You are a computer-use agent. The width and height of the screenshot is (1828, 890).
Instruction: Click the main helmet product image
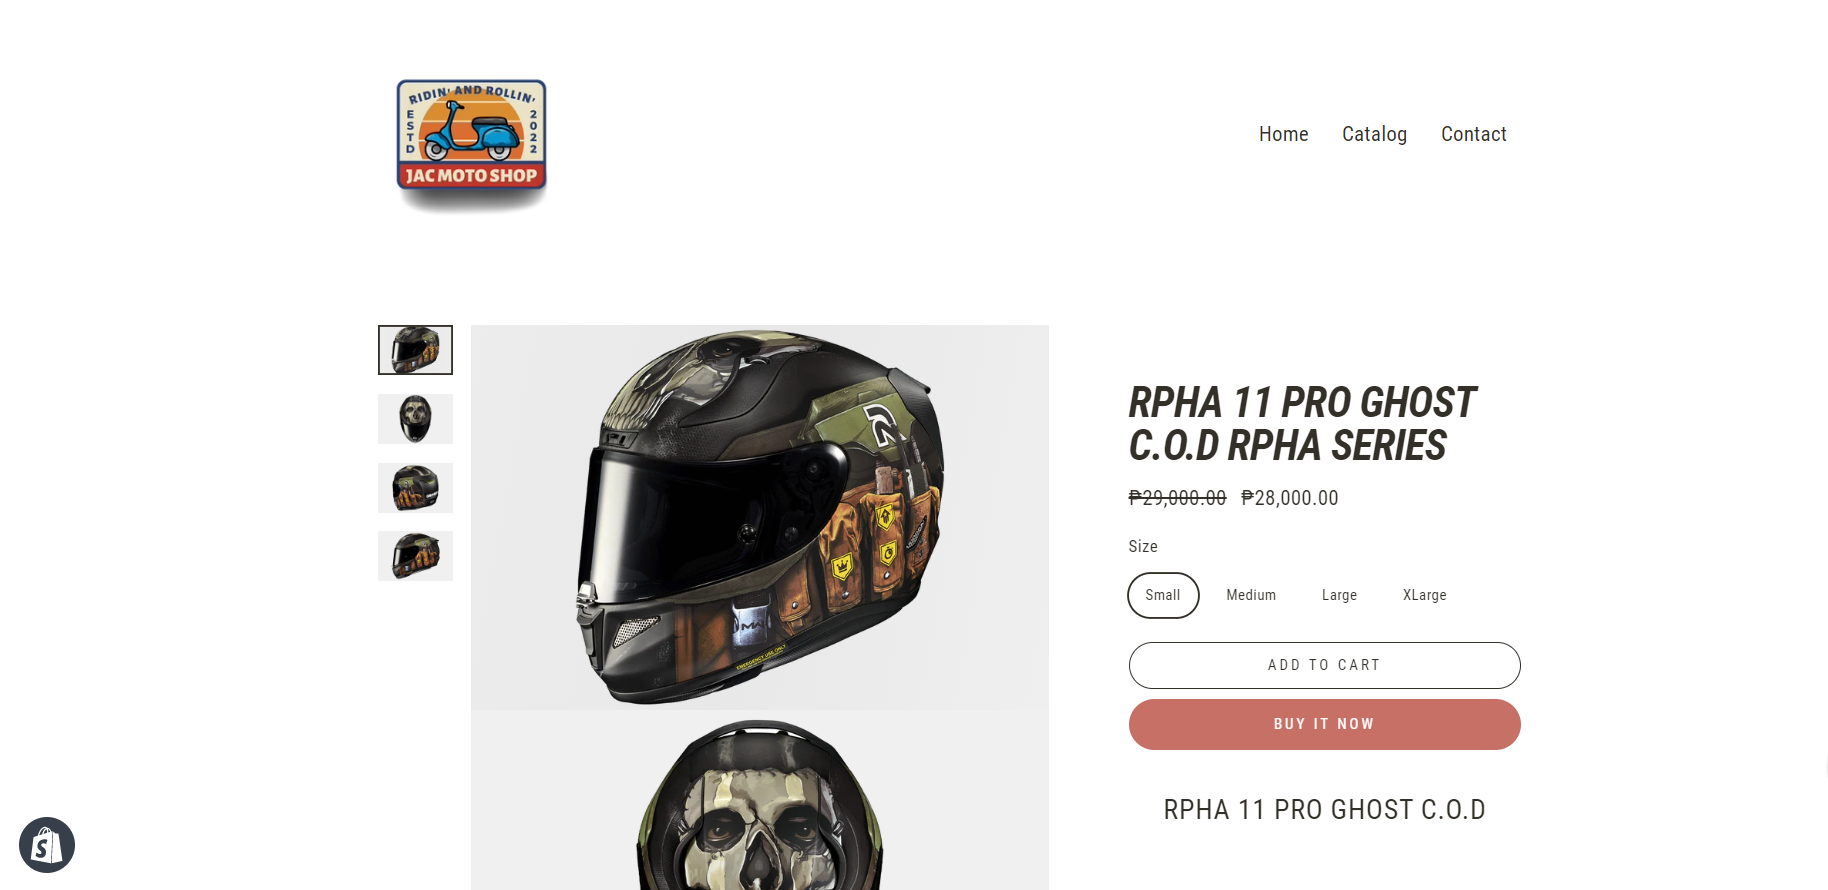tap(760, 517)
